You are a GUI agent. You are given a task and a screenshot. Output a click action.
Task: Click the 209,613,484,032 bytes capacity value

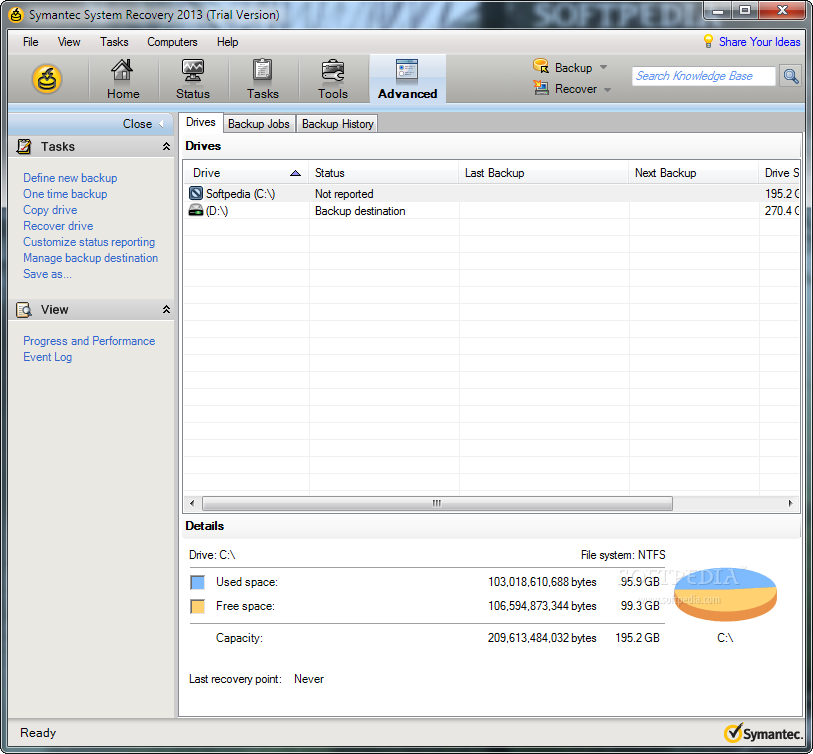(x=542, y=638)
